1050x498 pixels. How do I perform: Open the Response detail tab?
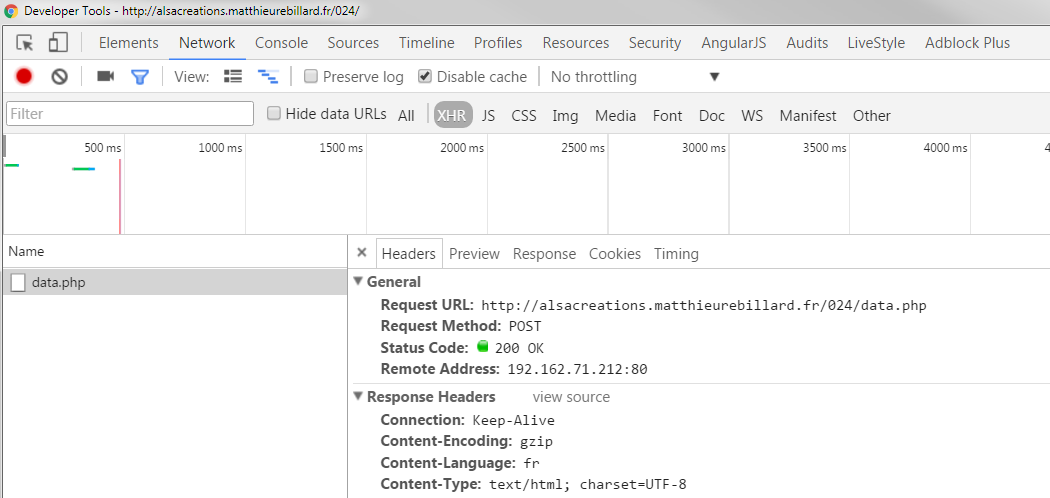[x=544, y=254]
